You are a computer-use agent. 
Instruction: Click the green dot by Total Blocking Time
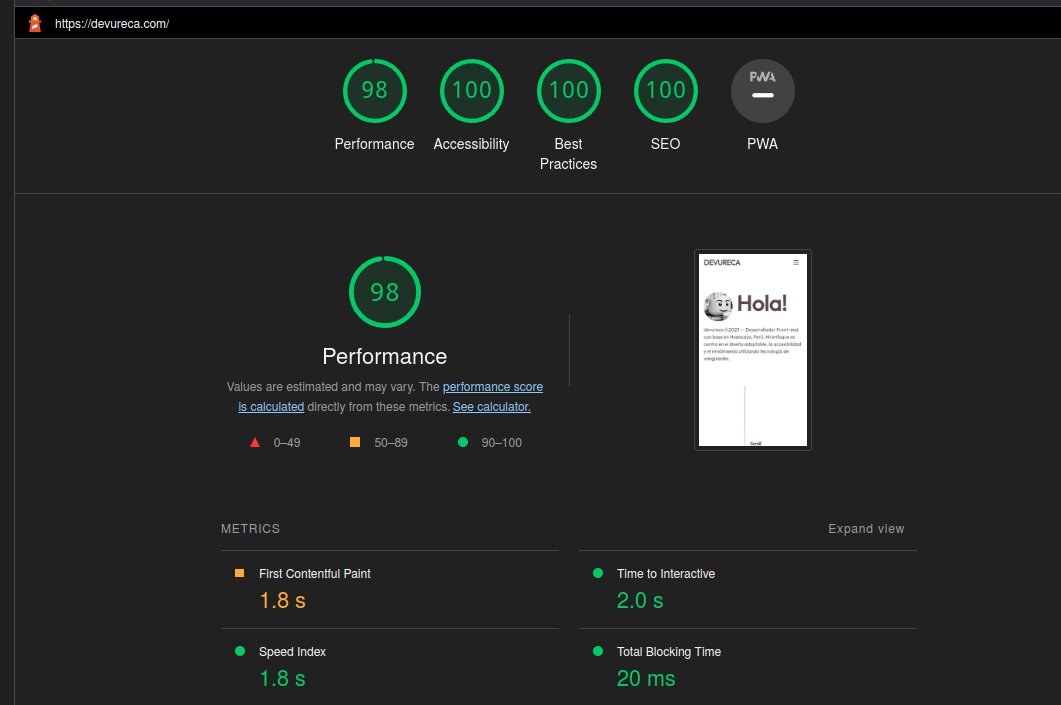[597, 651]
